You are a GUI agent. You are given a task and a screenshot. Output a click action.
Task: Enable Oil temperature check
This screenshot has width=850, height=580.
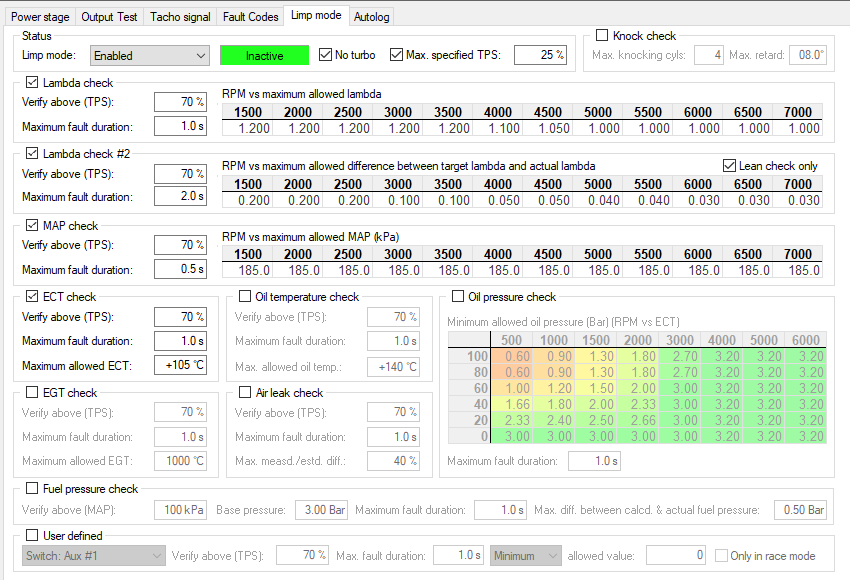245,297
